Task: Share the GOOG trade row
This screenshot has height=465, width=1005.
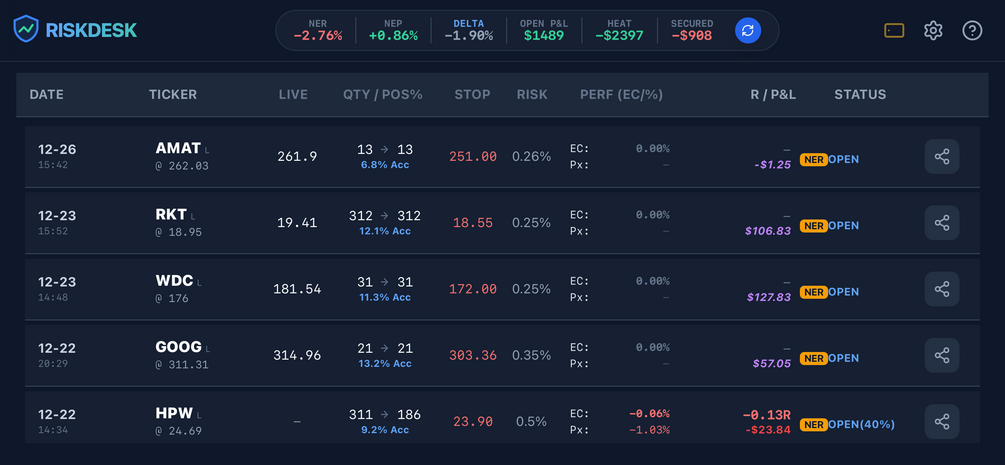Action: click(x=942, y=355)
